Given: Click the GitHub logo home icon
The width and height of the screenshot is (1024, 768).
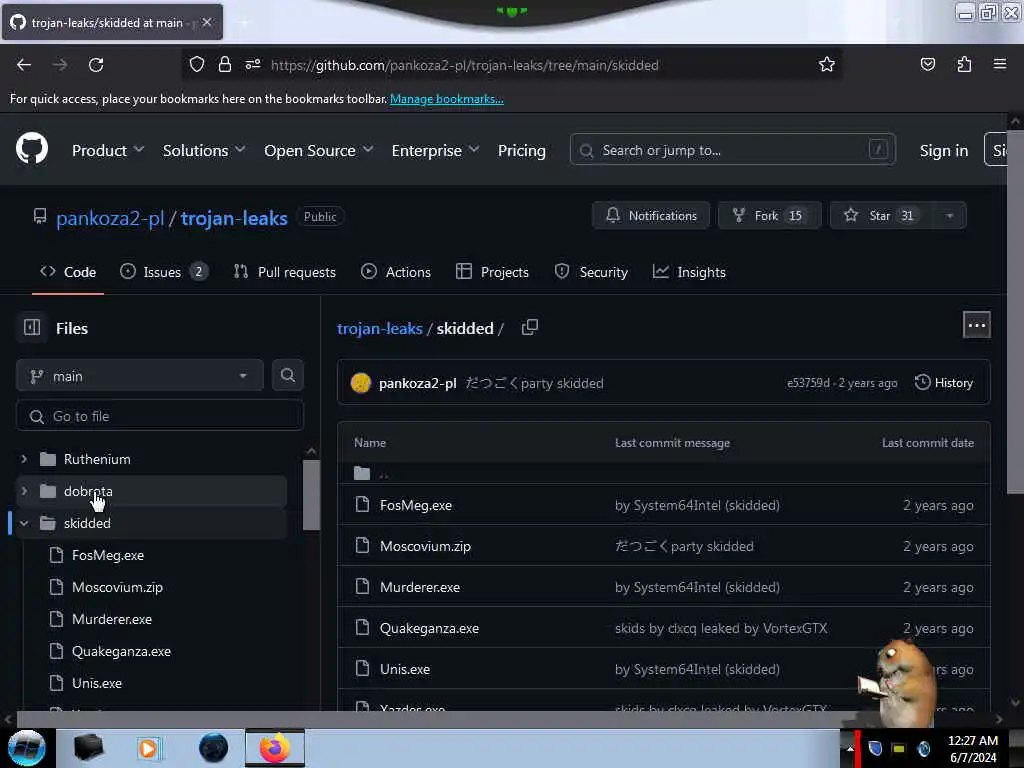Looking at the screenshot, I should click(x=32, y=150).
